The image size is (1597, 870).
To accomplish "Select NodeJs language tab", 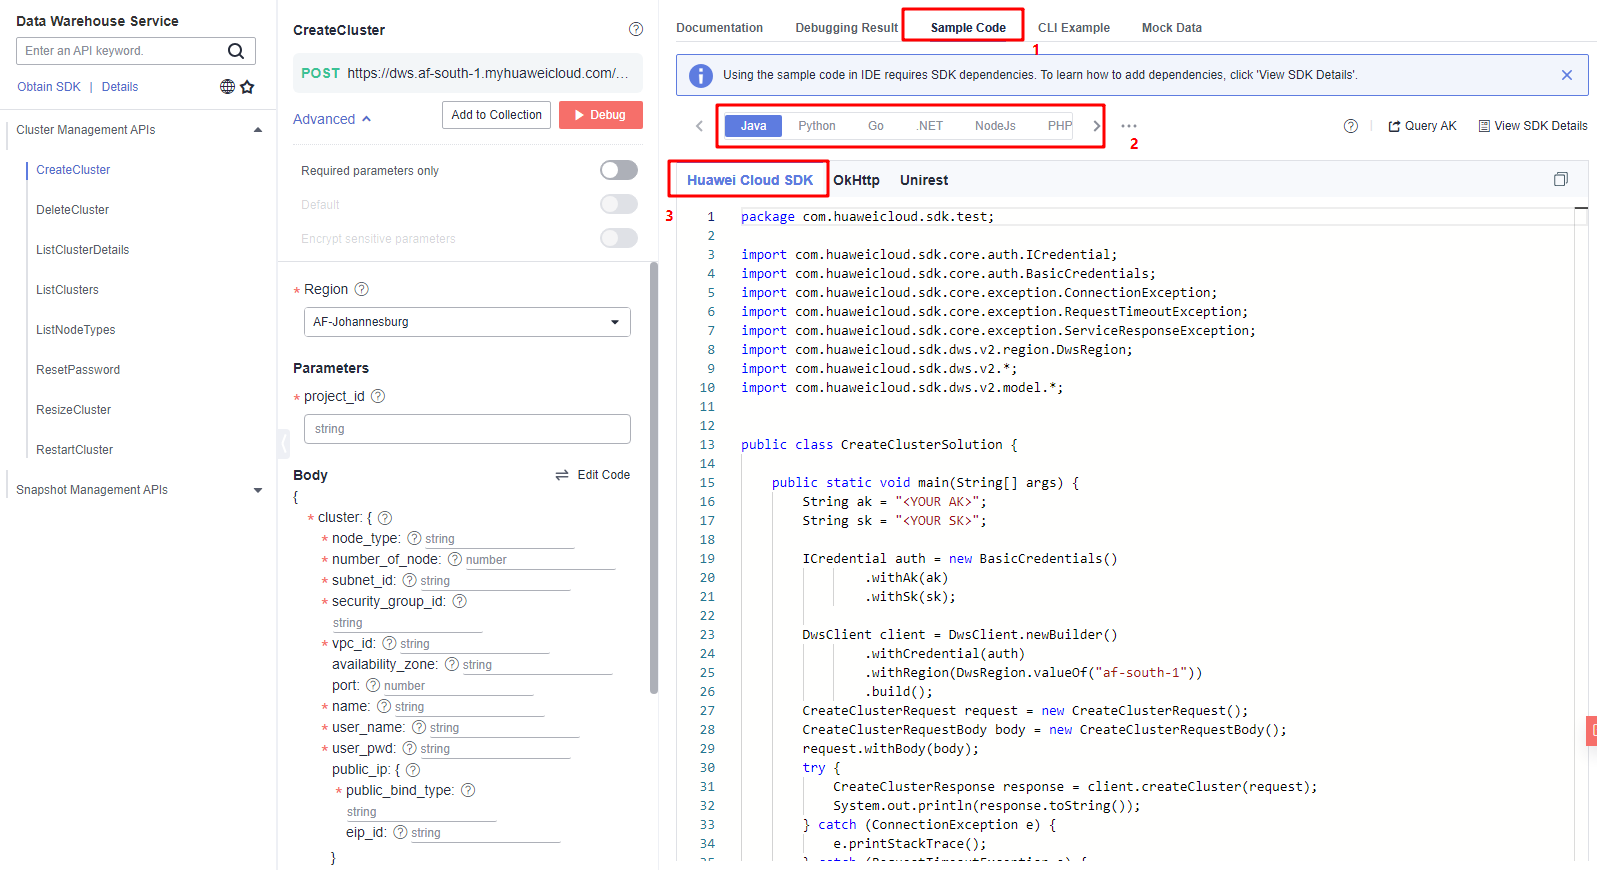I will coord(995,126).
